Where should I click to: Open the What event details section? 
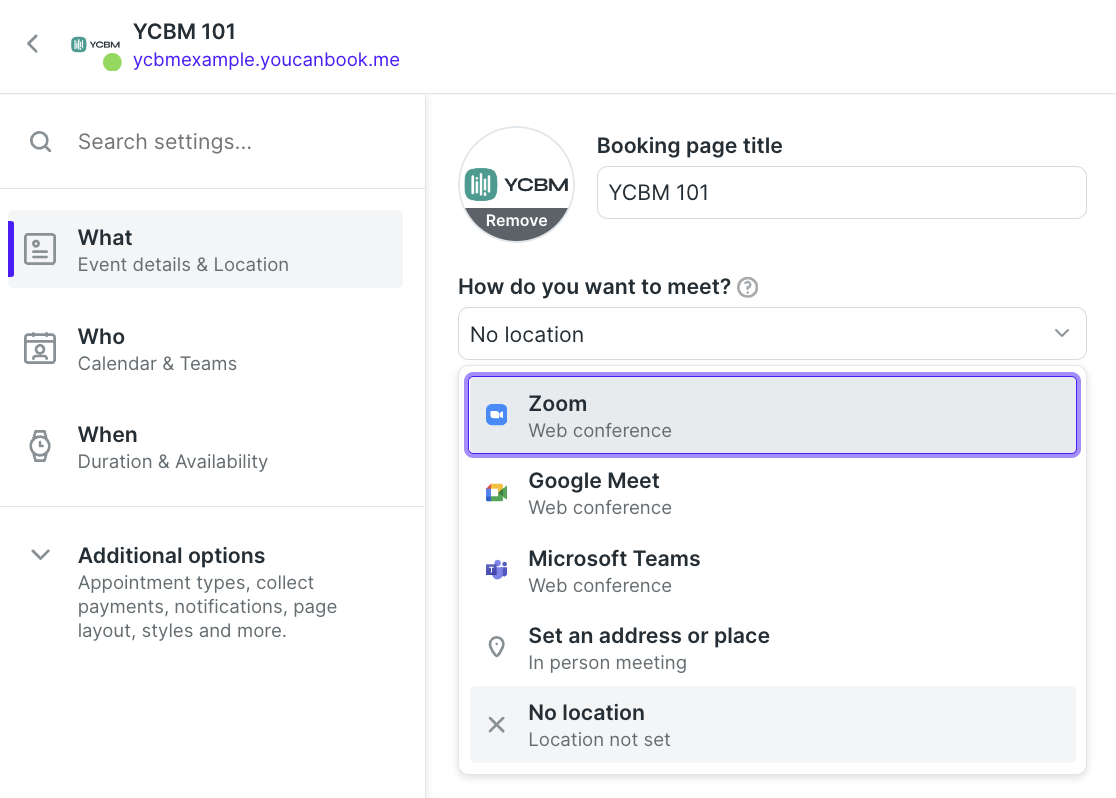click(205, 249)
